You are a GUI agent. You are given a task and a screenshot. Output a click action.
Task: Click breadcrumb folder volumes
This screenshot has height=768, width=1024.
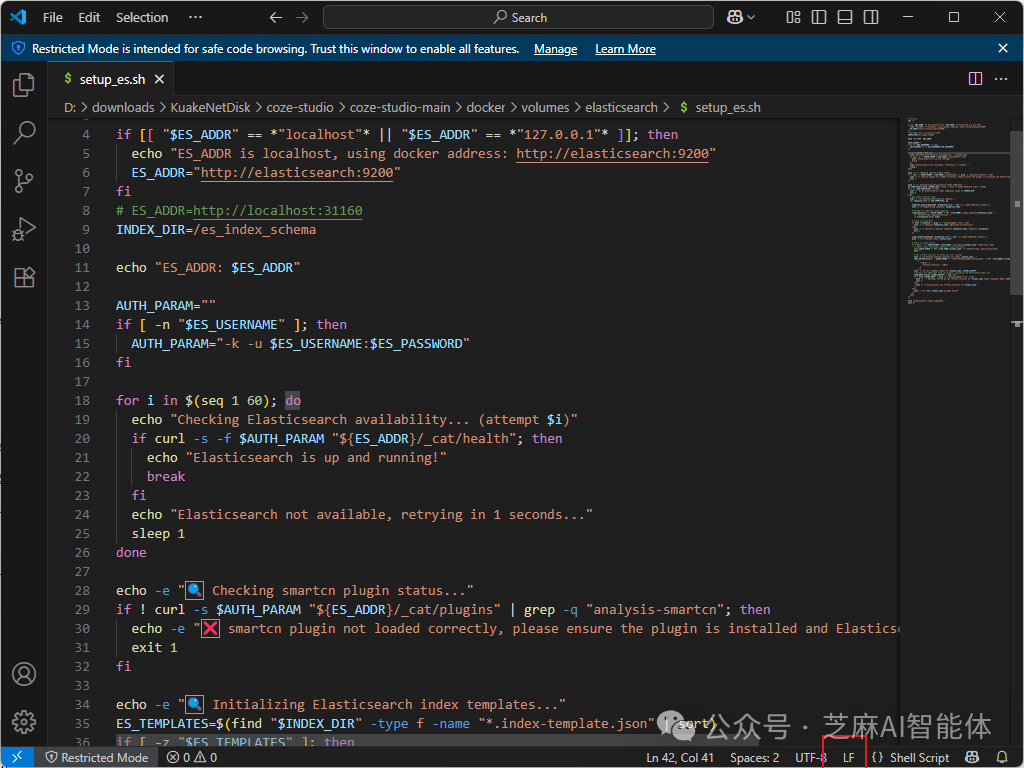tap(545, 107)
